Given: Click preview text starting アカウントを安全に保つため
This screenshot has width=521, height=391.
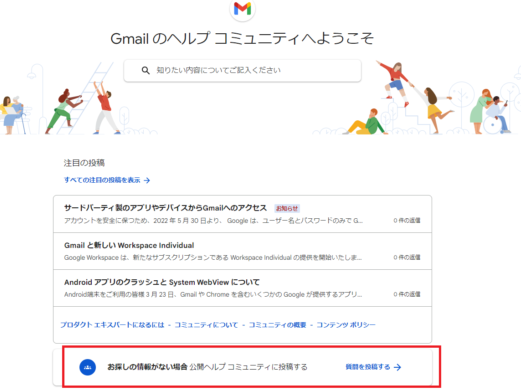Looking at the screenshot, I should tap(213, 221).
